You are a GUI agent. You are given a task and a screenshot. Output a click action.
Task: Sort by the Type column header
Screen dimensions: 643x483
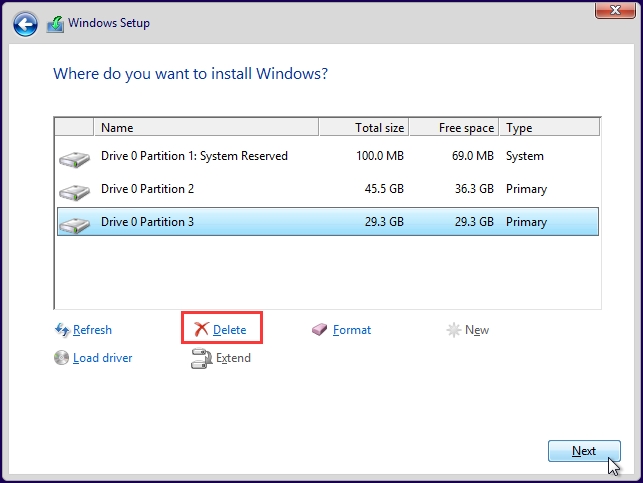(549, 128)
